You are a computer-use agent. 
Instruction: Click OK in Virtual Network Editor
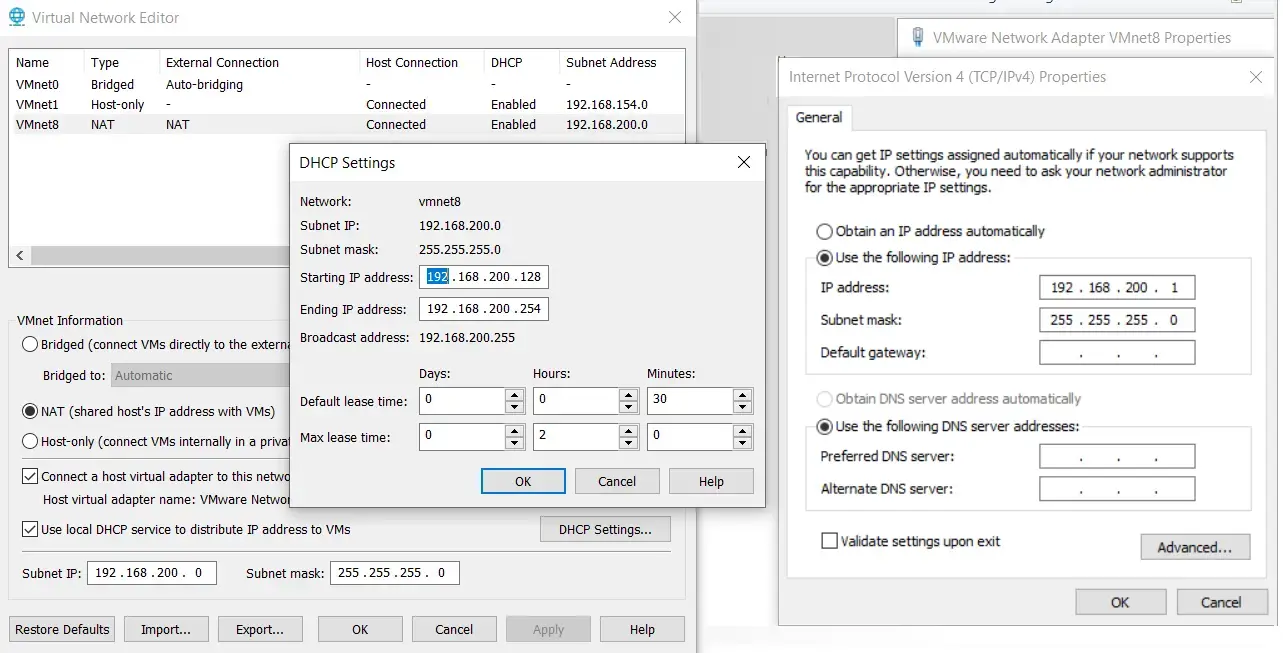coord(360,629)
